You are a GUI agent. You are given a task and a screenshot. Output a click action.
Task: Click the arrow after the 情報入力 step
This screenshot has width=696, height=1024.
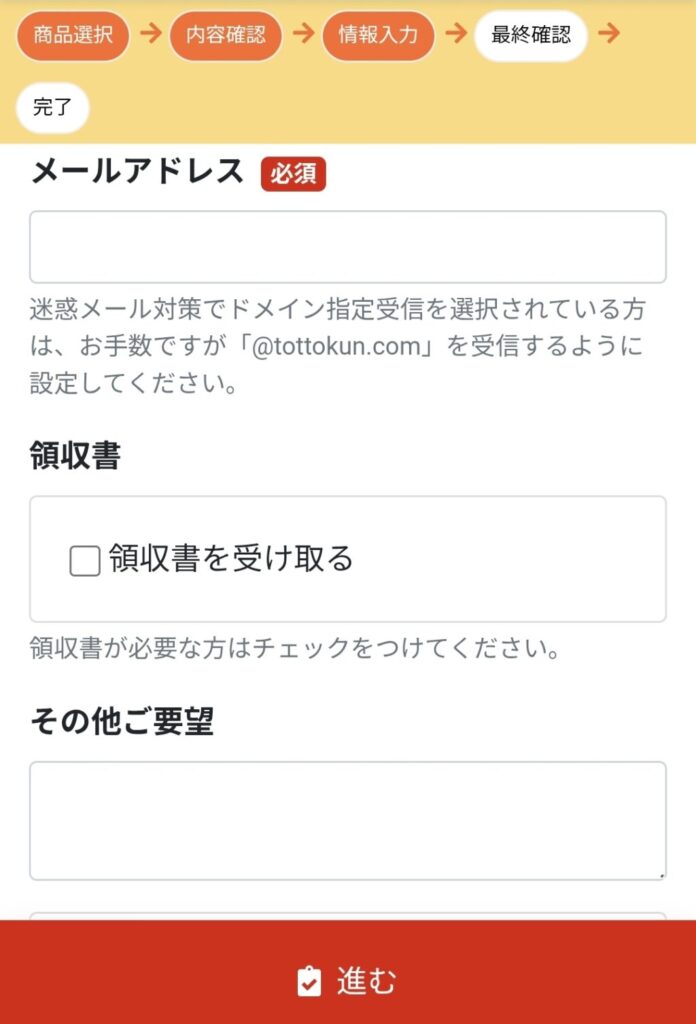pos(455,35)
